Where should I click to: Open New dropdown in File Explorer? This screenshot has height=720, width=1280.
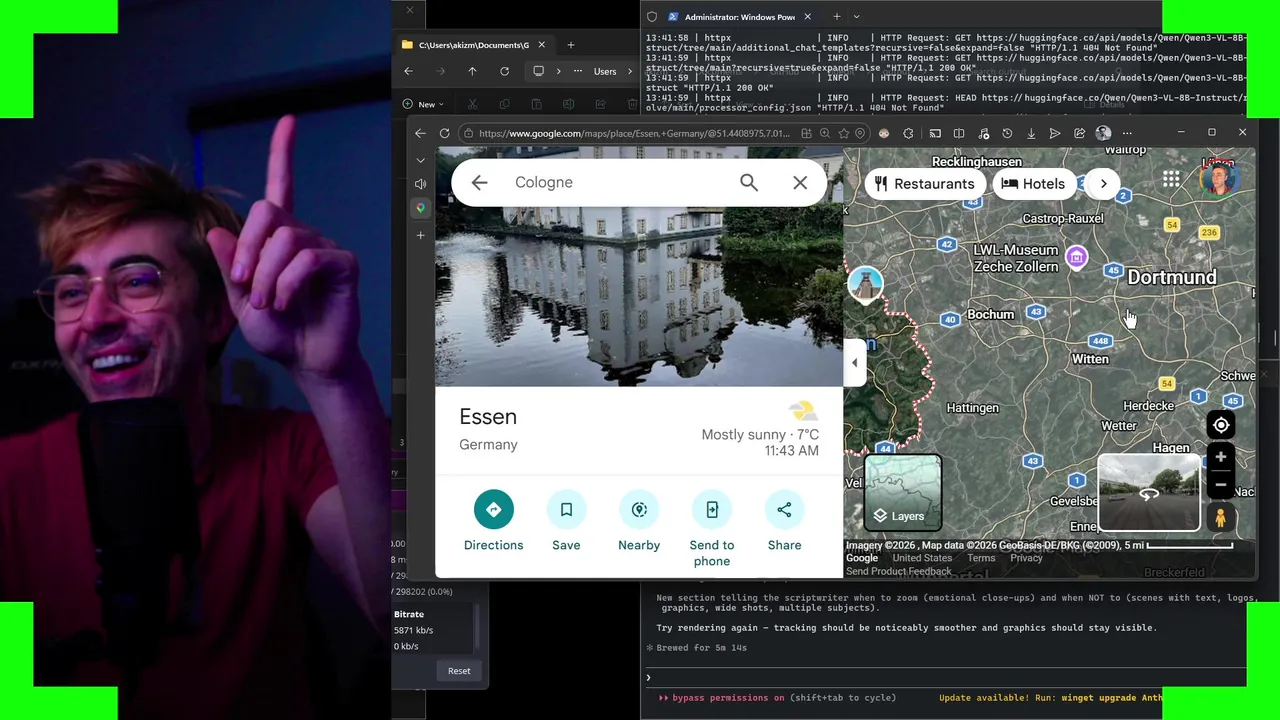point(424,104)
